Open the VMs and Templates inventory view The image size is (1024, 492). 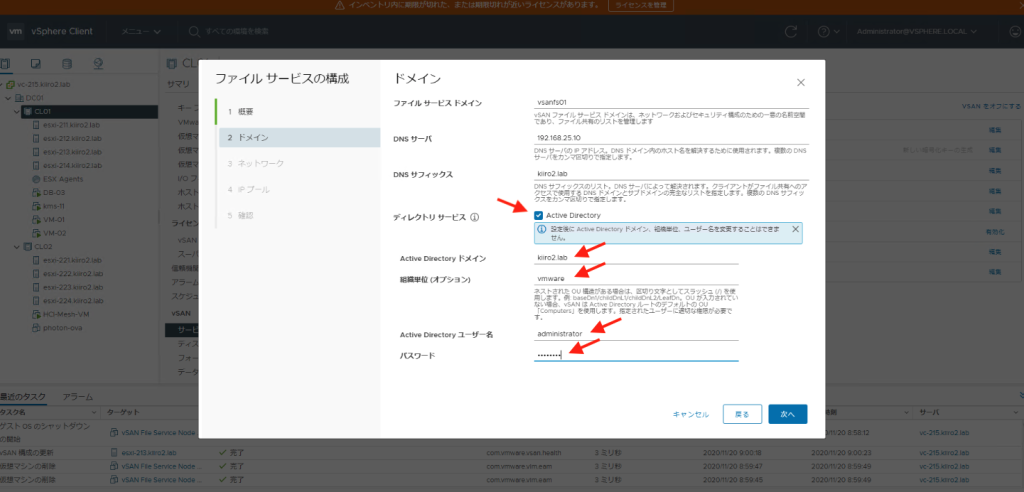point(37,64)
